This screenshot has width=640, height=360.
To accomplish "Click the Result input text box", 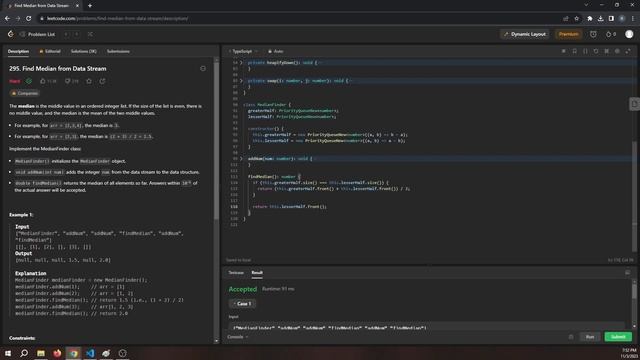I will click(x=426, y=327).
